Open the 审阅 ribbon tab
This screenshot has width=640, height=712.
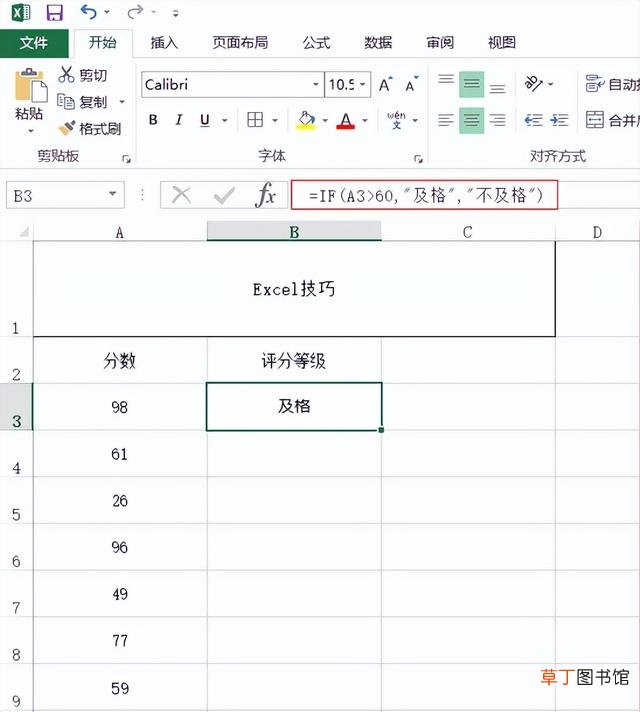click(x=440, y=43)
